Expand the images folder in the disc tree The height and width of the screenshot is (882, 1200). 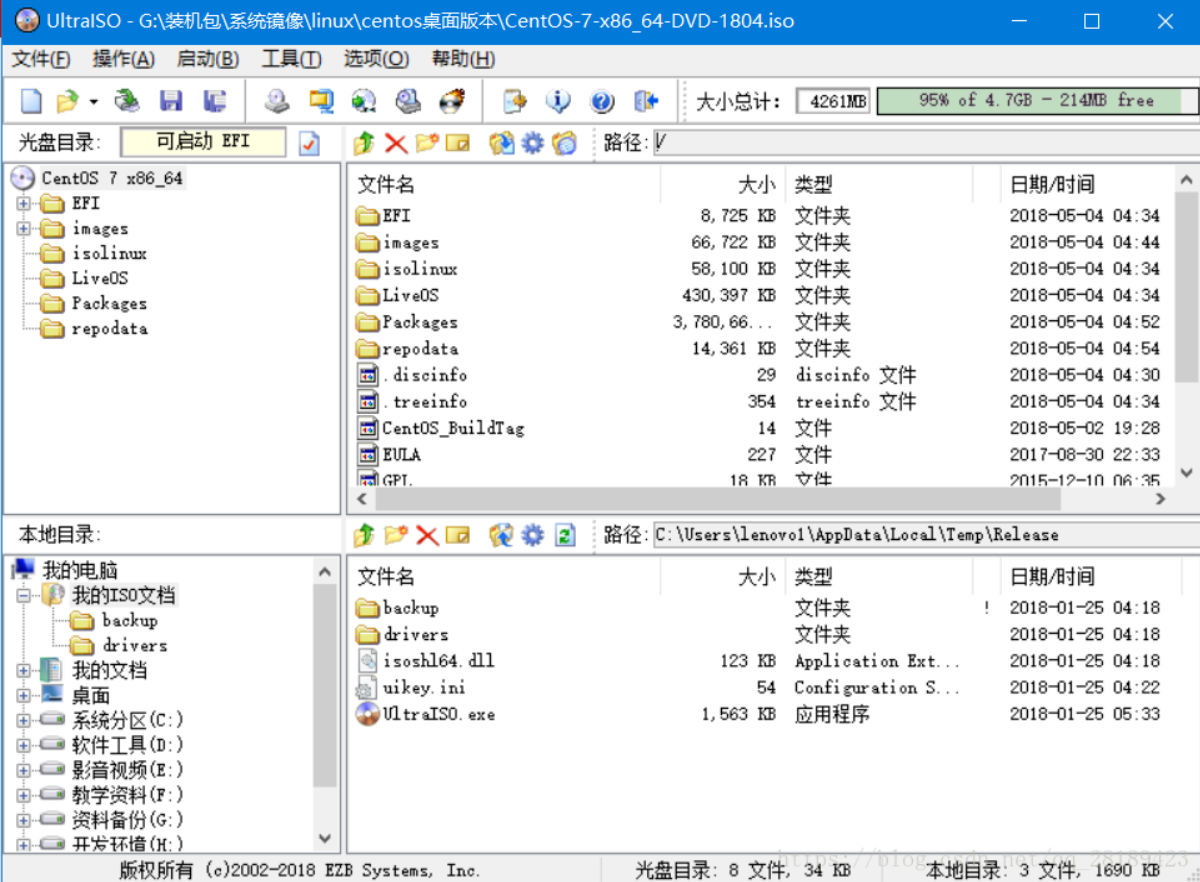[x=24, y=229]
